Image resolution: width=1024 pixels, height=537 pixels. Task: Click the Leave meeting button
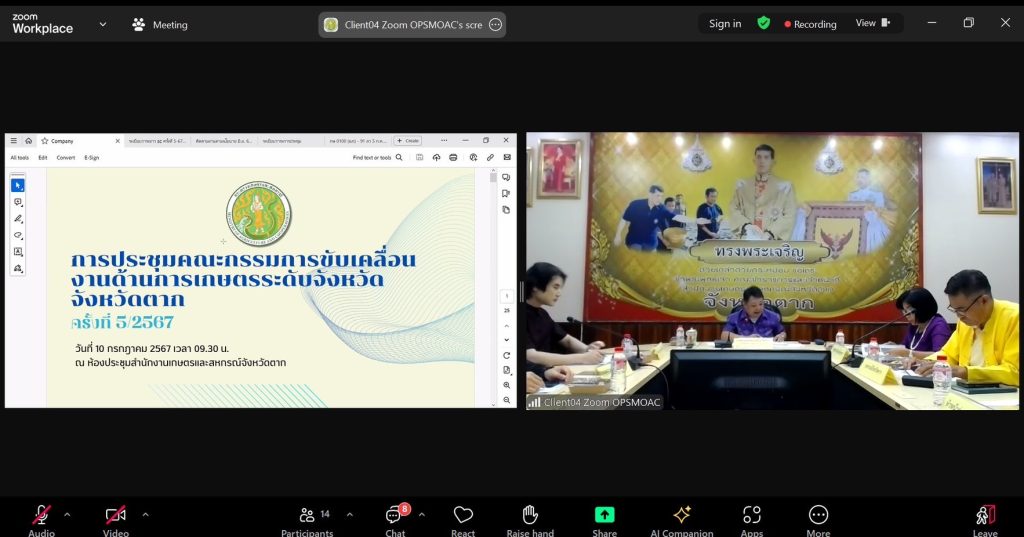[985, 520]
